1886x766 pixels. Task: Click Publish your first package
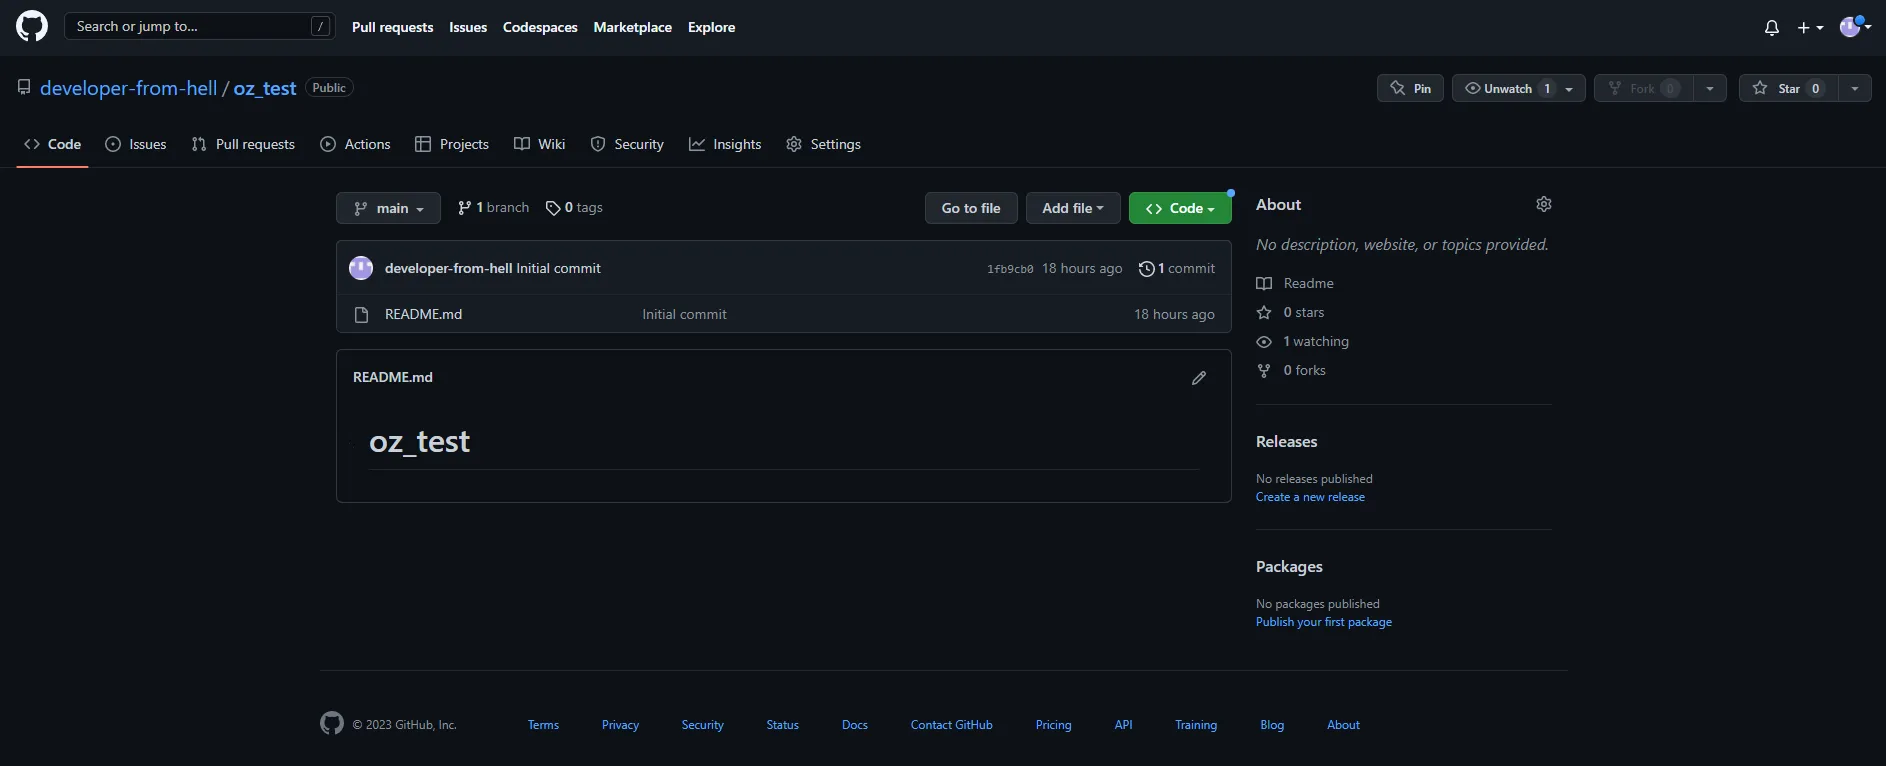1324,622
